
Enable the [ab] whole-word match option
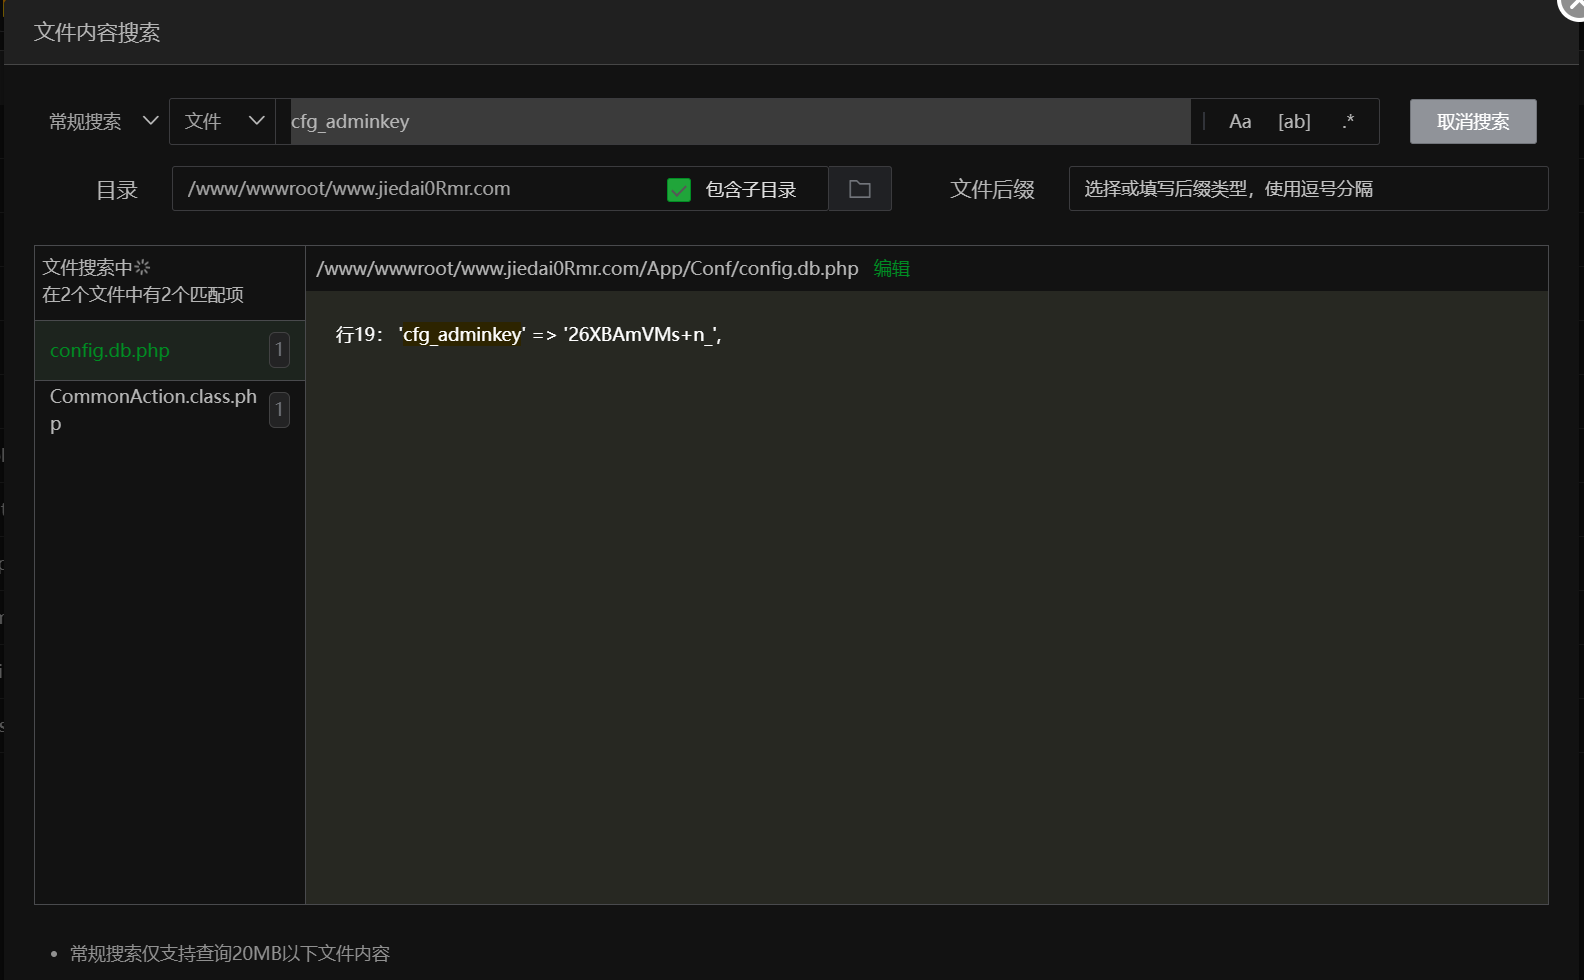1294,122
